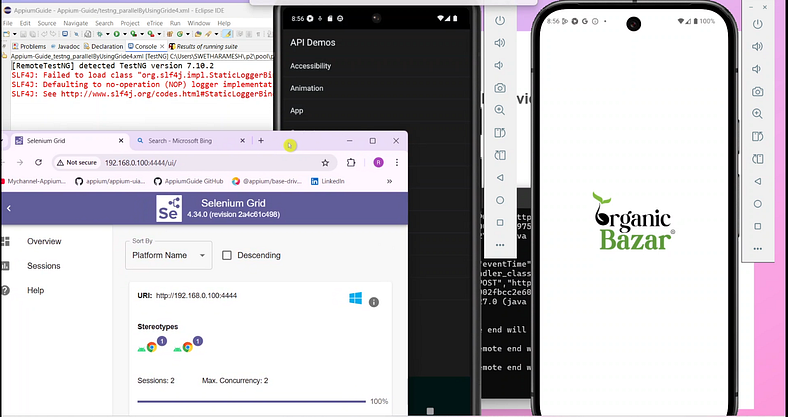This screenshot has width=788, height=417.
Task: Switch to Problems tab in Eclipse
Action: point(29,46)
